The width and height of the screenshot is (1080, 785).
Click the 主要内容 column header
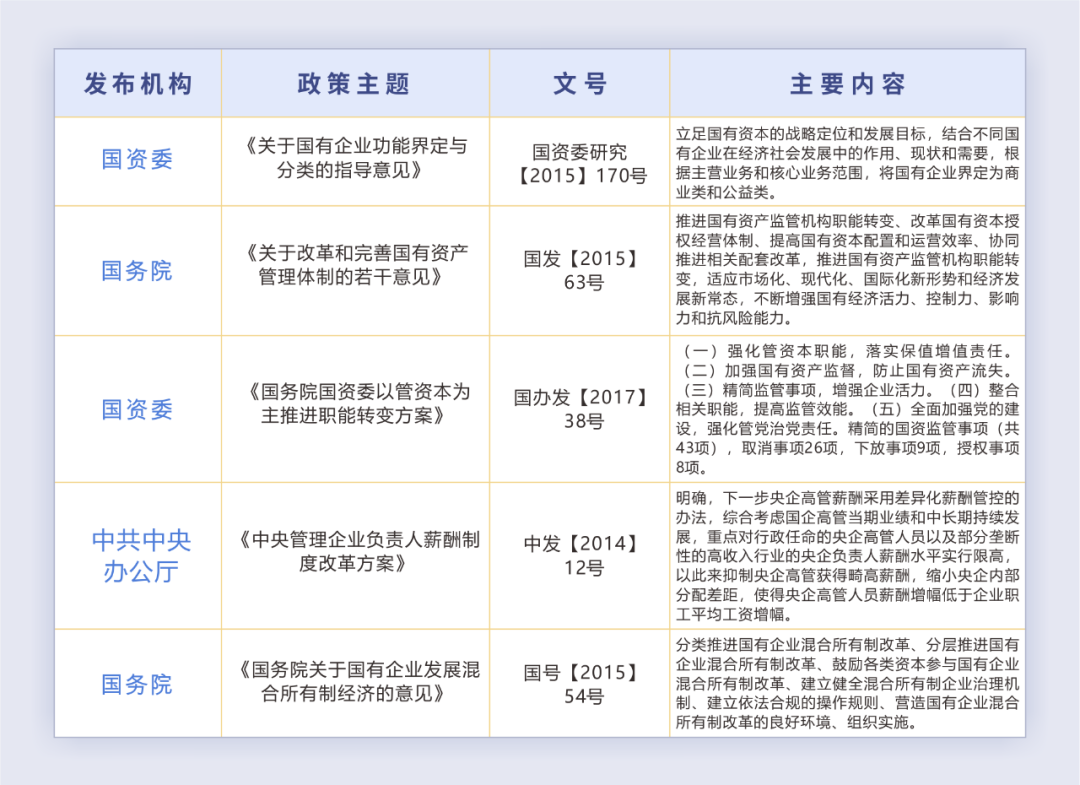click(847, 84)
